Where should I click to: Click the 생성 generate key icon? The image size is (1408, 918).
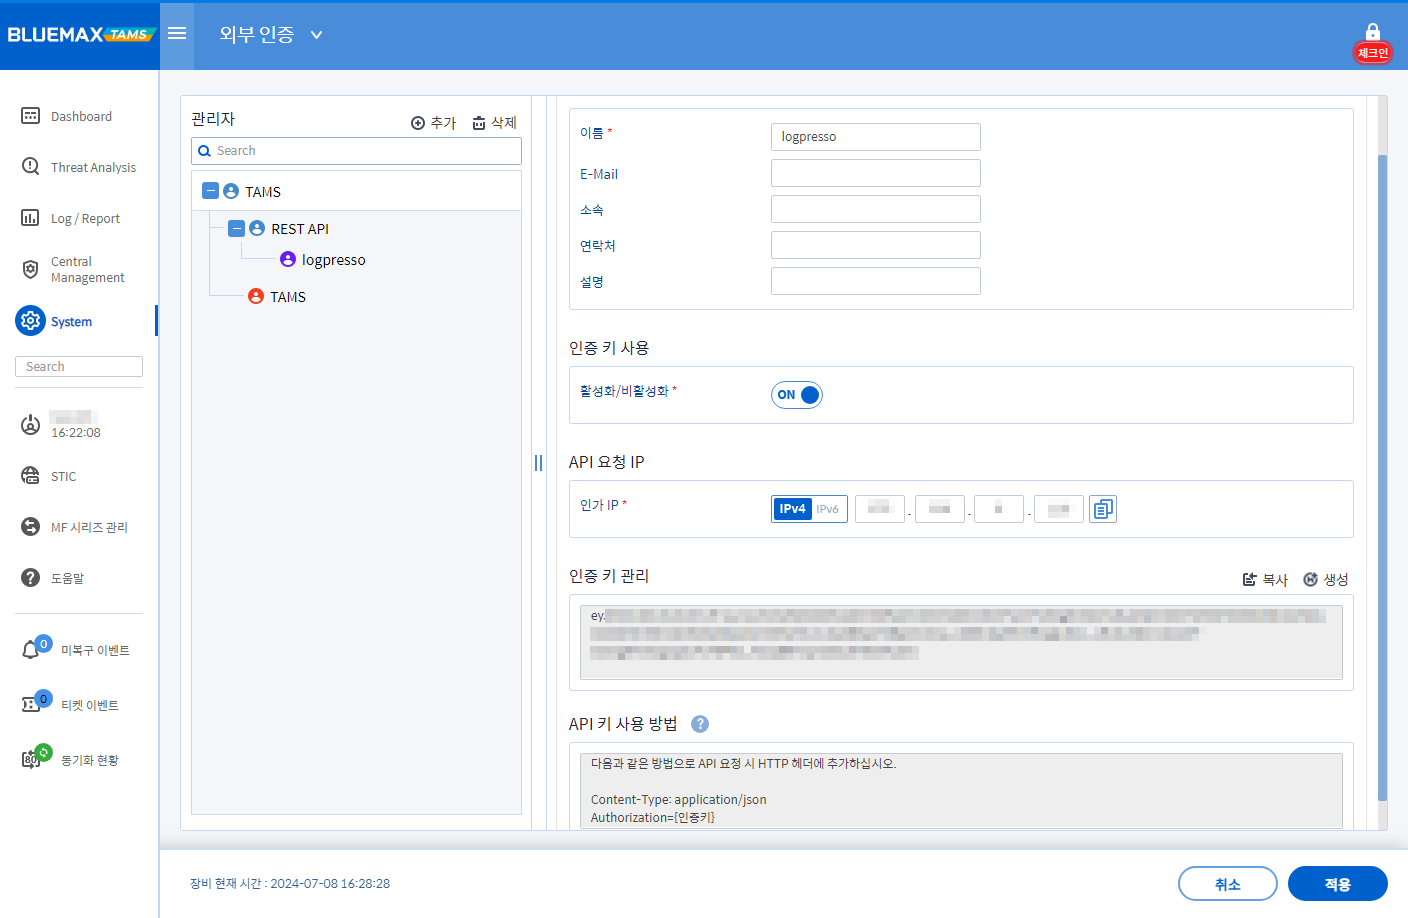click(1310, 579)
